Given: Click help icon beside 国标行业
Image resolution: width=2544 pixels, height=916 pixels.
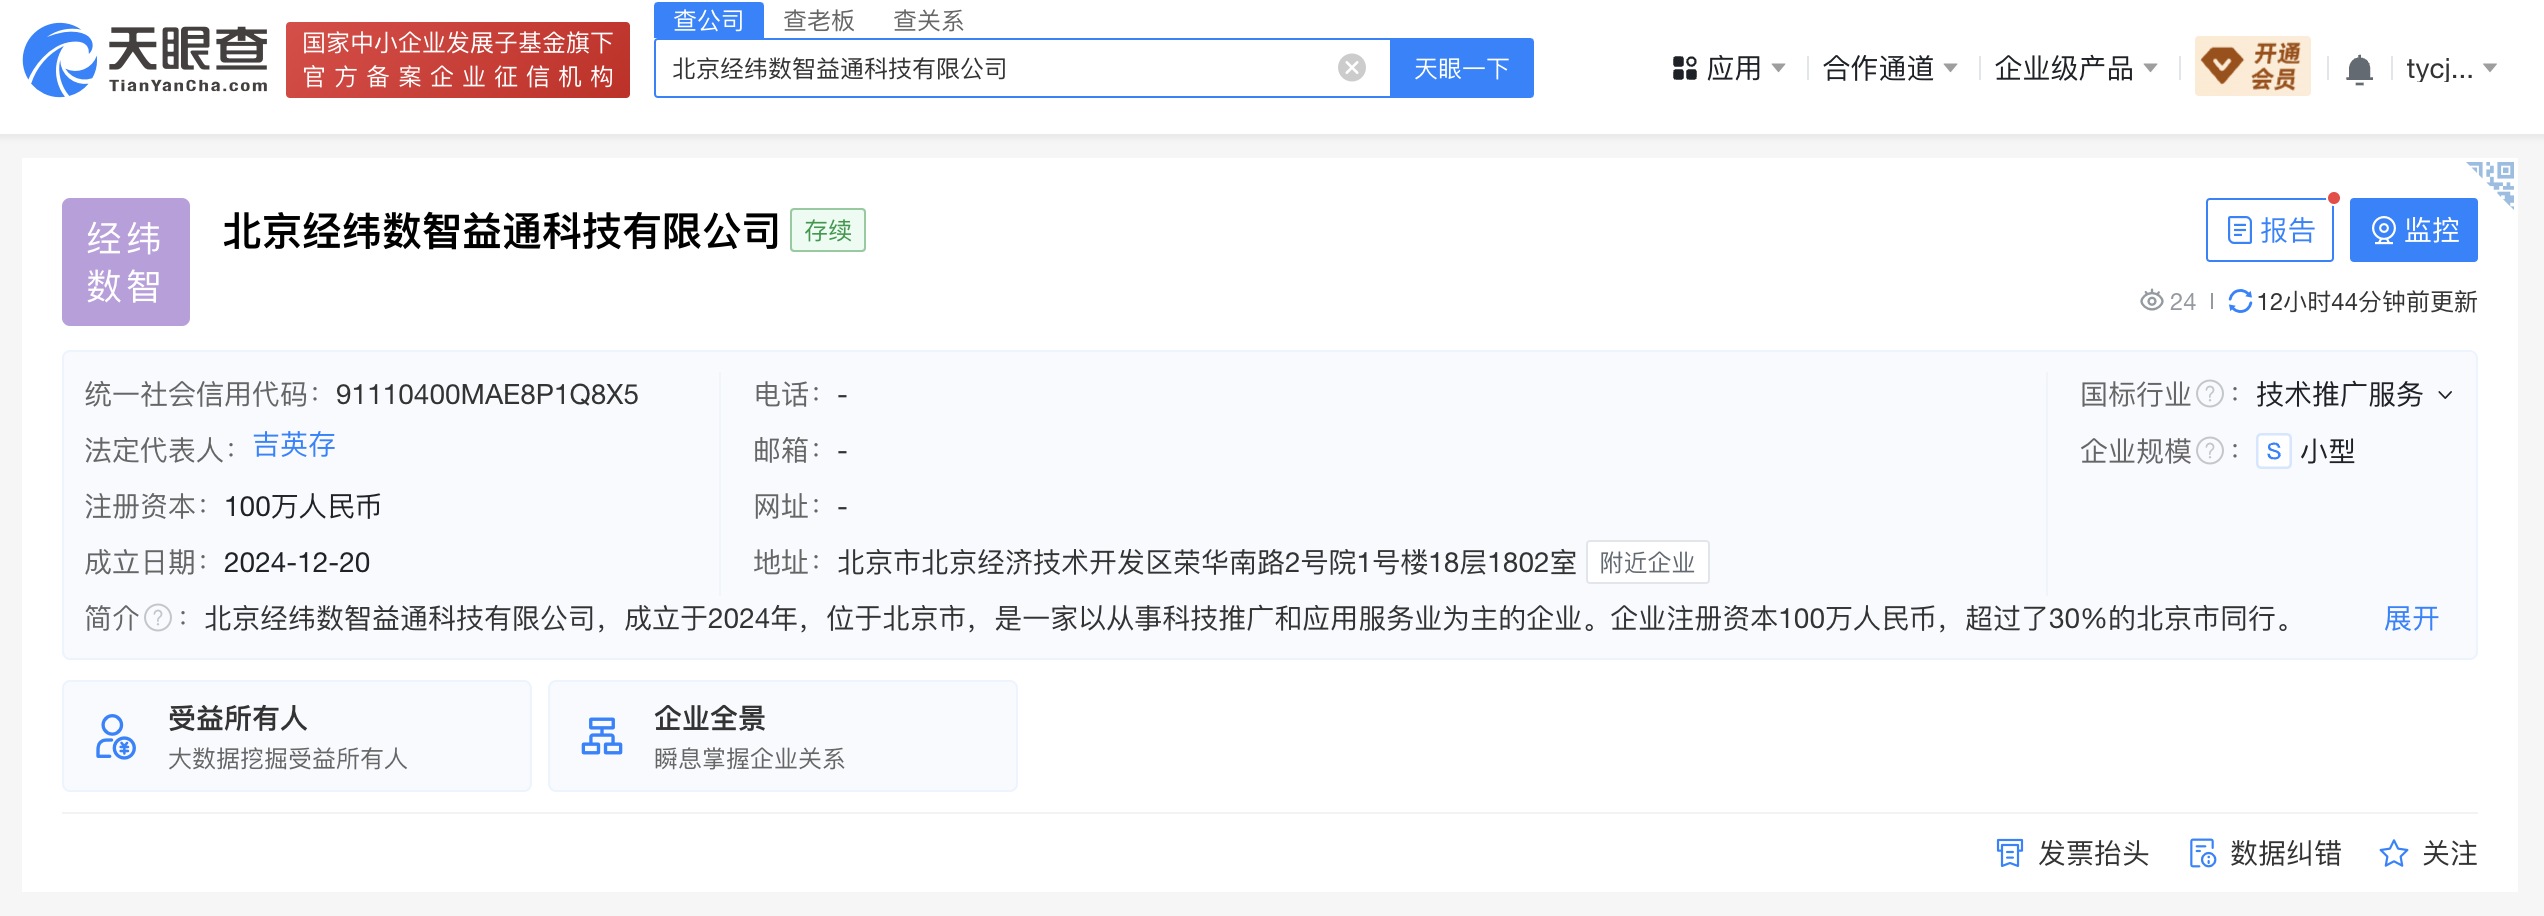Looking at the screenshot, I should [x=2210, y=395].
